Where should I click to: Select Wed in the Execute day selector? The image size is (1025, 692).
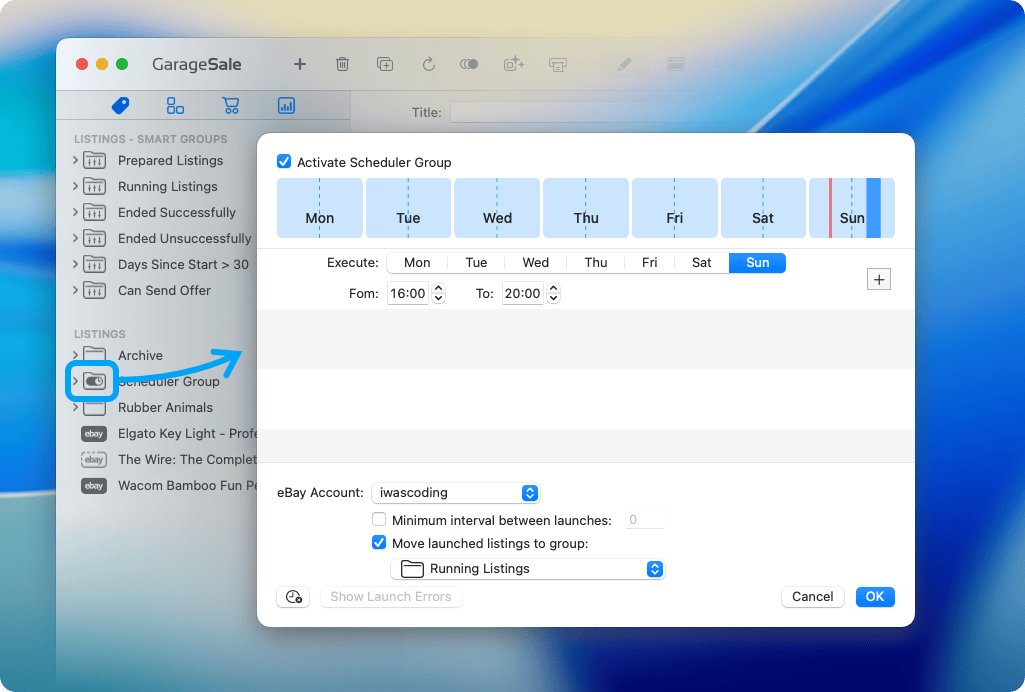[x=535, y=263]
